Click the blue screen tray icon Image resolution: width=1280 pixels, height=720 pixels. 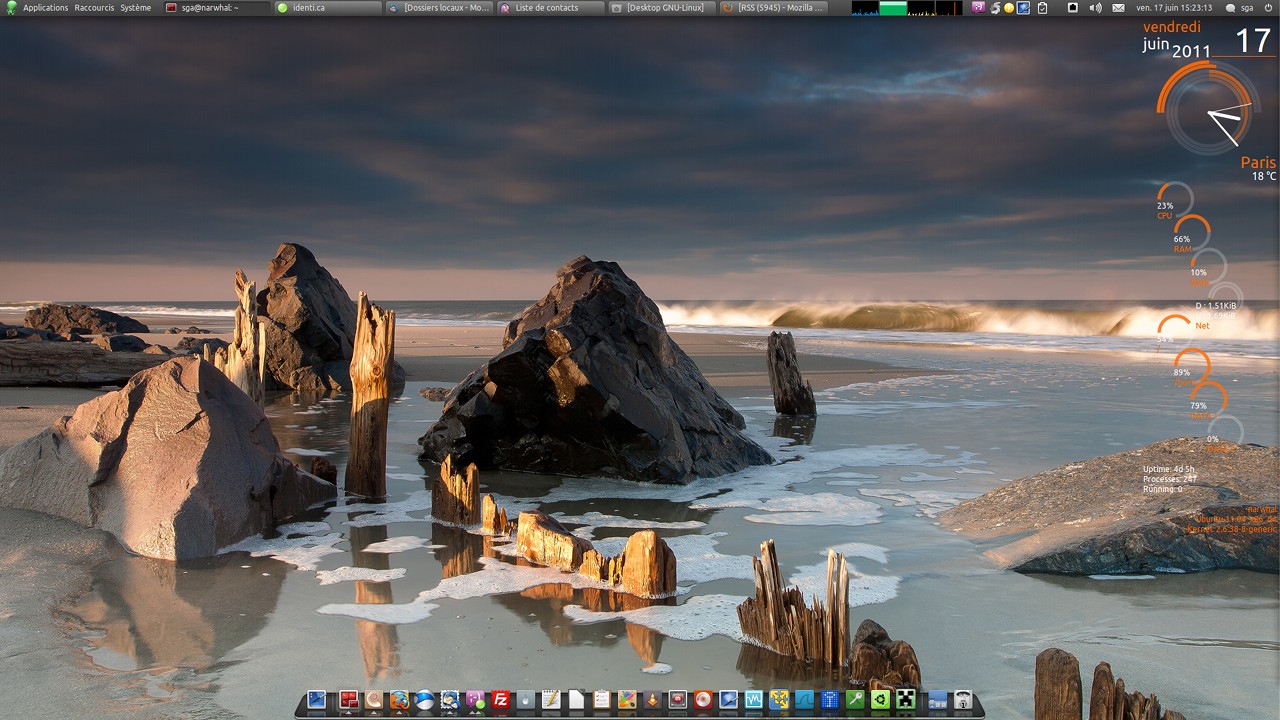[1023, 7]
